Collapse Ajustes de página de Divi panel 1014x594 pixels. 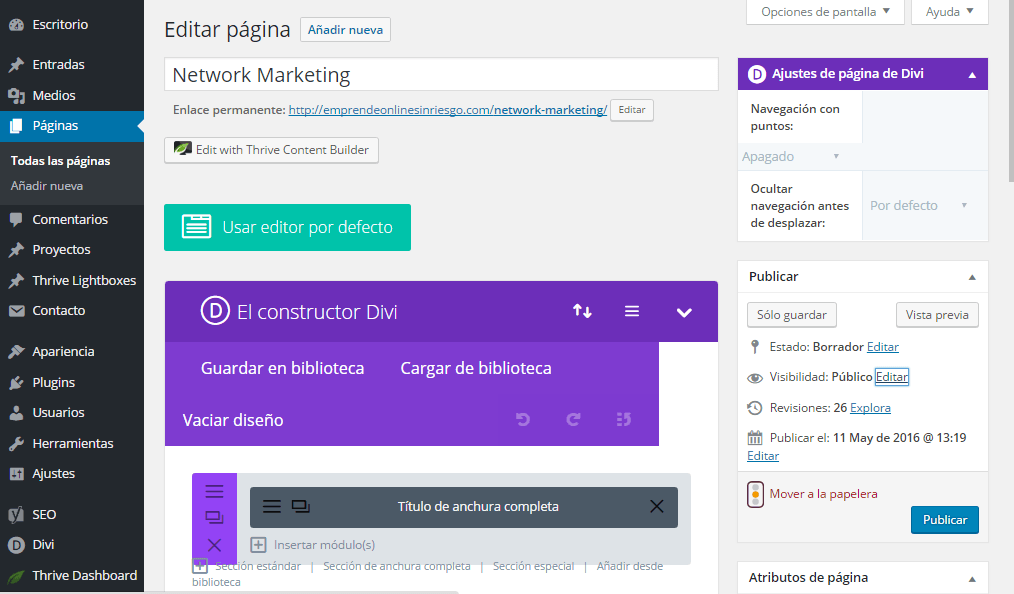[972, 75]
